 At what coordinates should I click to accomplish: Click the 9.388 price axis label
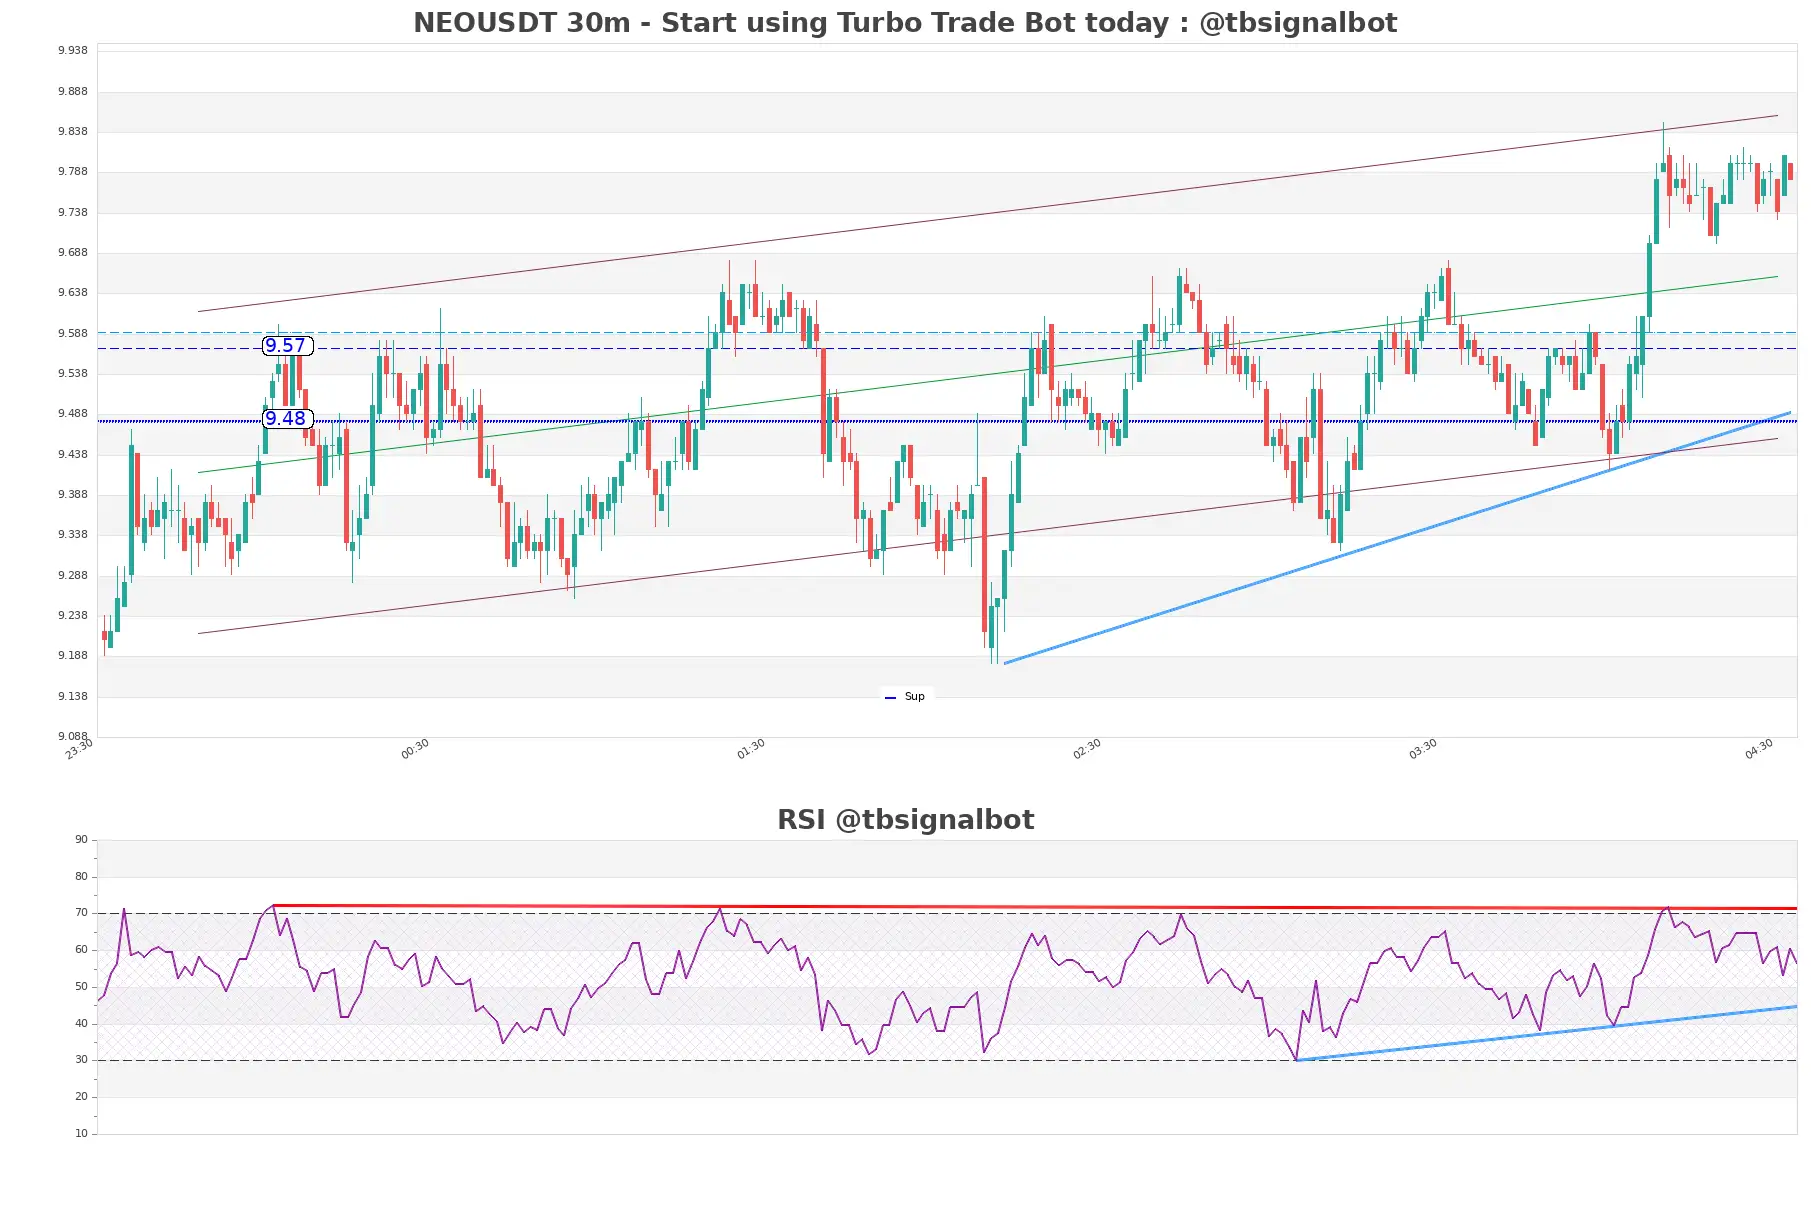coord(73,495)
